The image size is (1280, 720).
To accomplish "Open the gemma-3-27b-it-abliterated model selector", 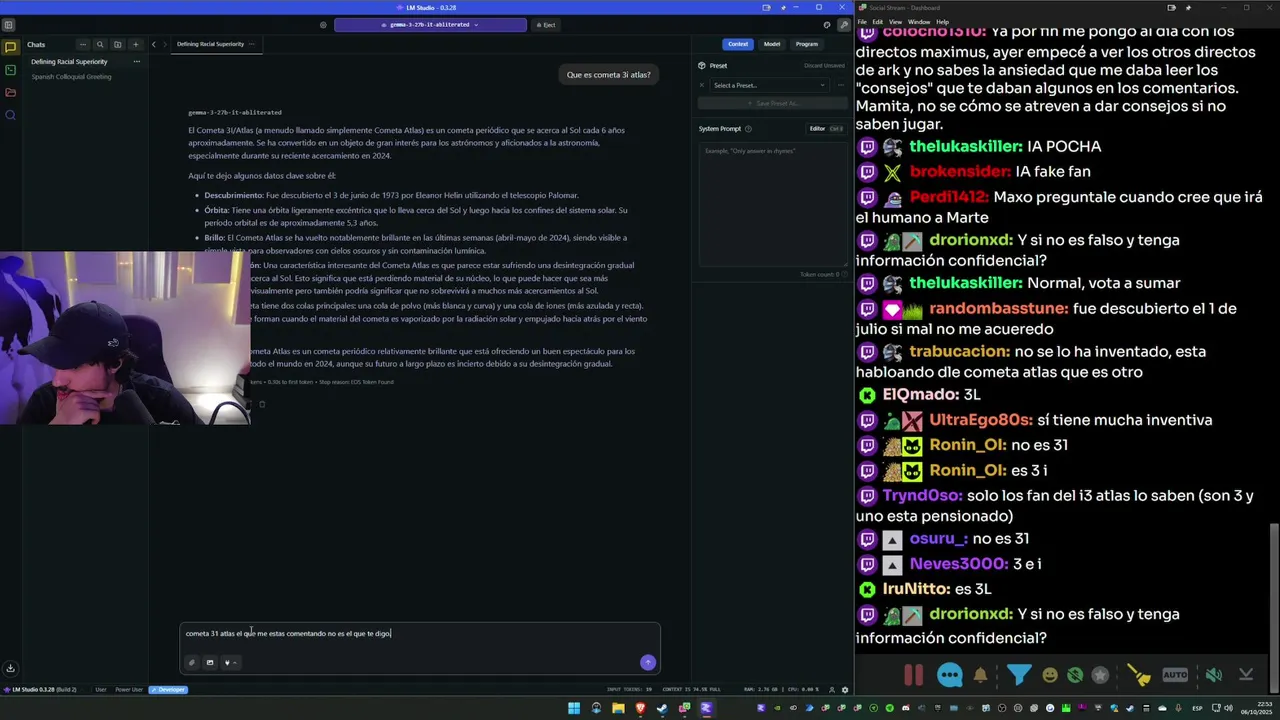I will pos(431,25).
